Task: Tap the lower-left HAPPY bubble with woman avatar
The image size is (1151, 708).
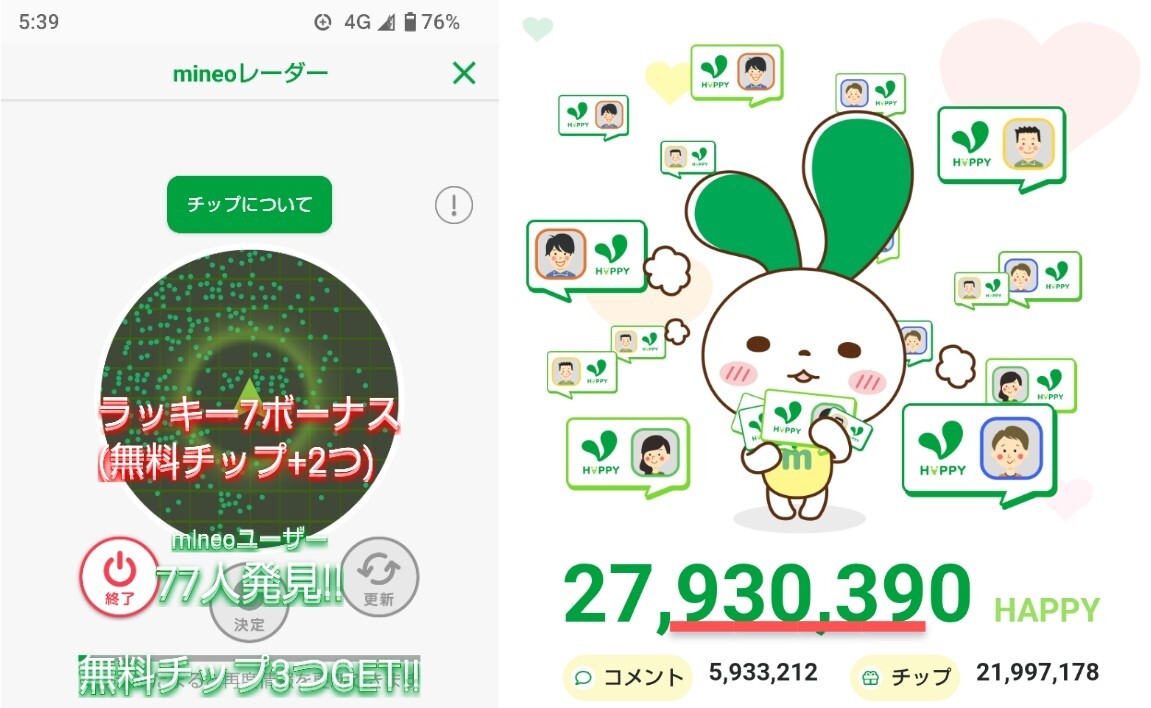Action: [x=628, y=456]
